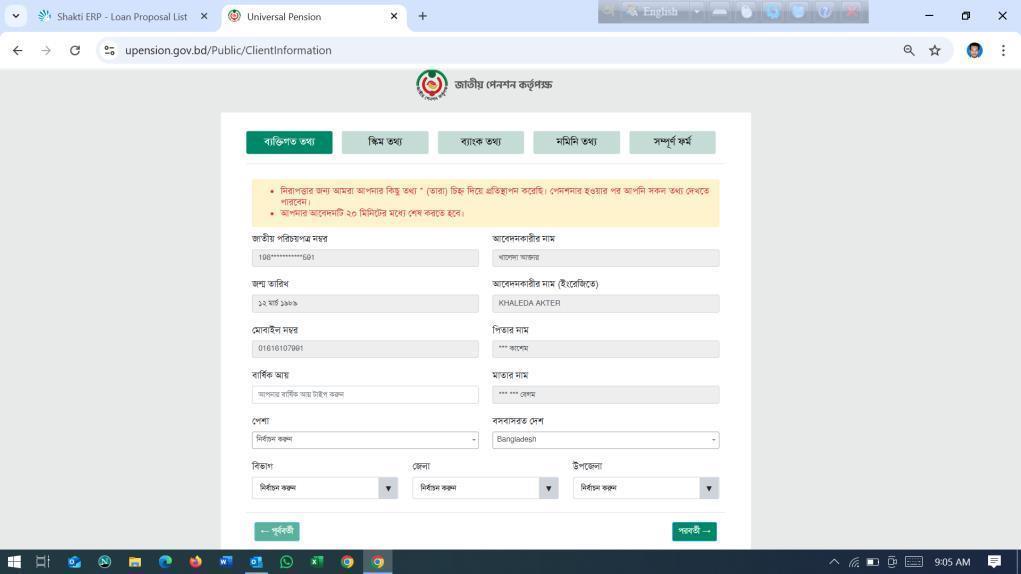The image size is (1021, 574).
Task: Click the zoom magnifier icon in address bar
Action: (909, 50)
